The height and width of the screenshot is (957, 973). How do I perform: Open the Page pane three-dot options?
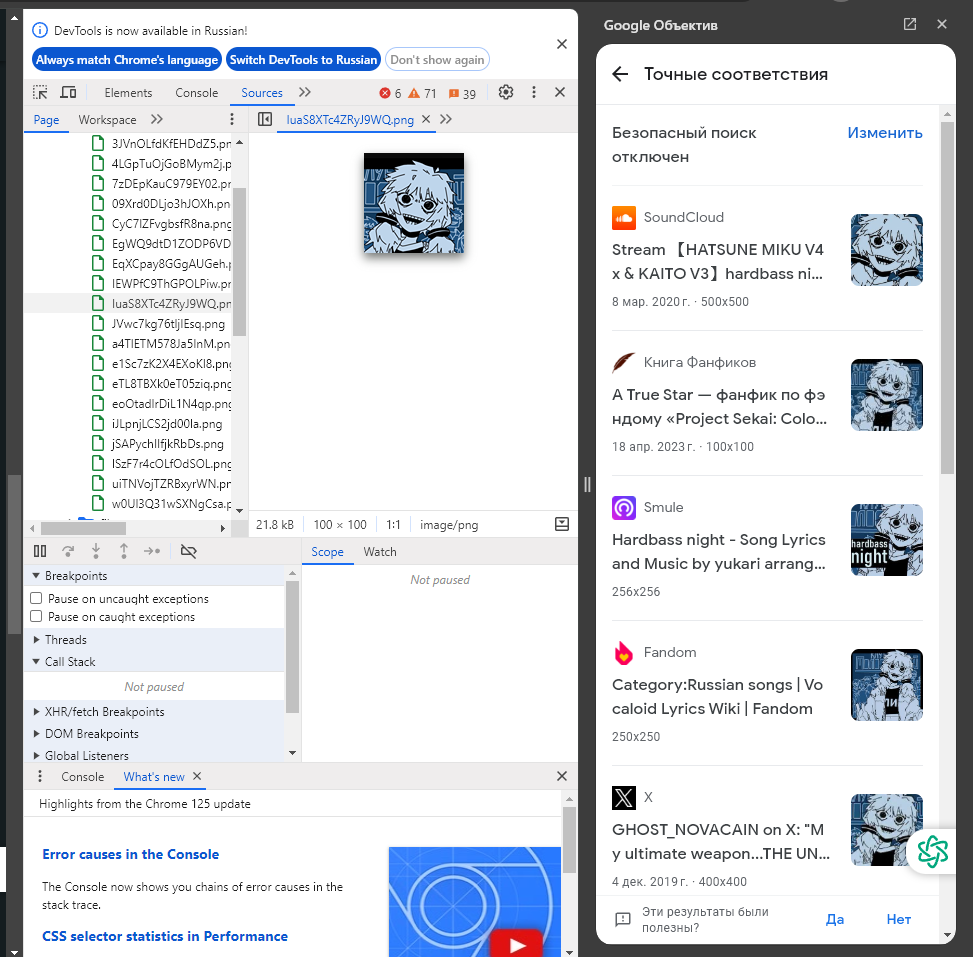[232, 119]
